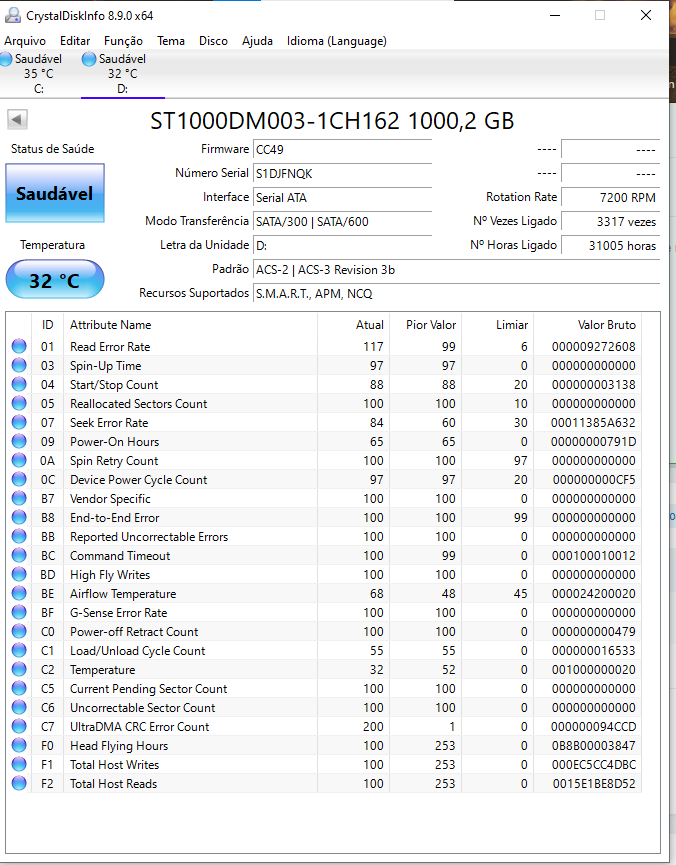Click the Attribute Name column header
Screen dimensions: 676x865
[190, 325]
